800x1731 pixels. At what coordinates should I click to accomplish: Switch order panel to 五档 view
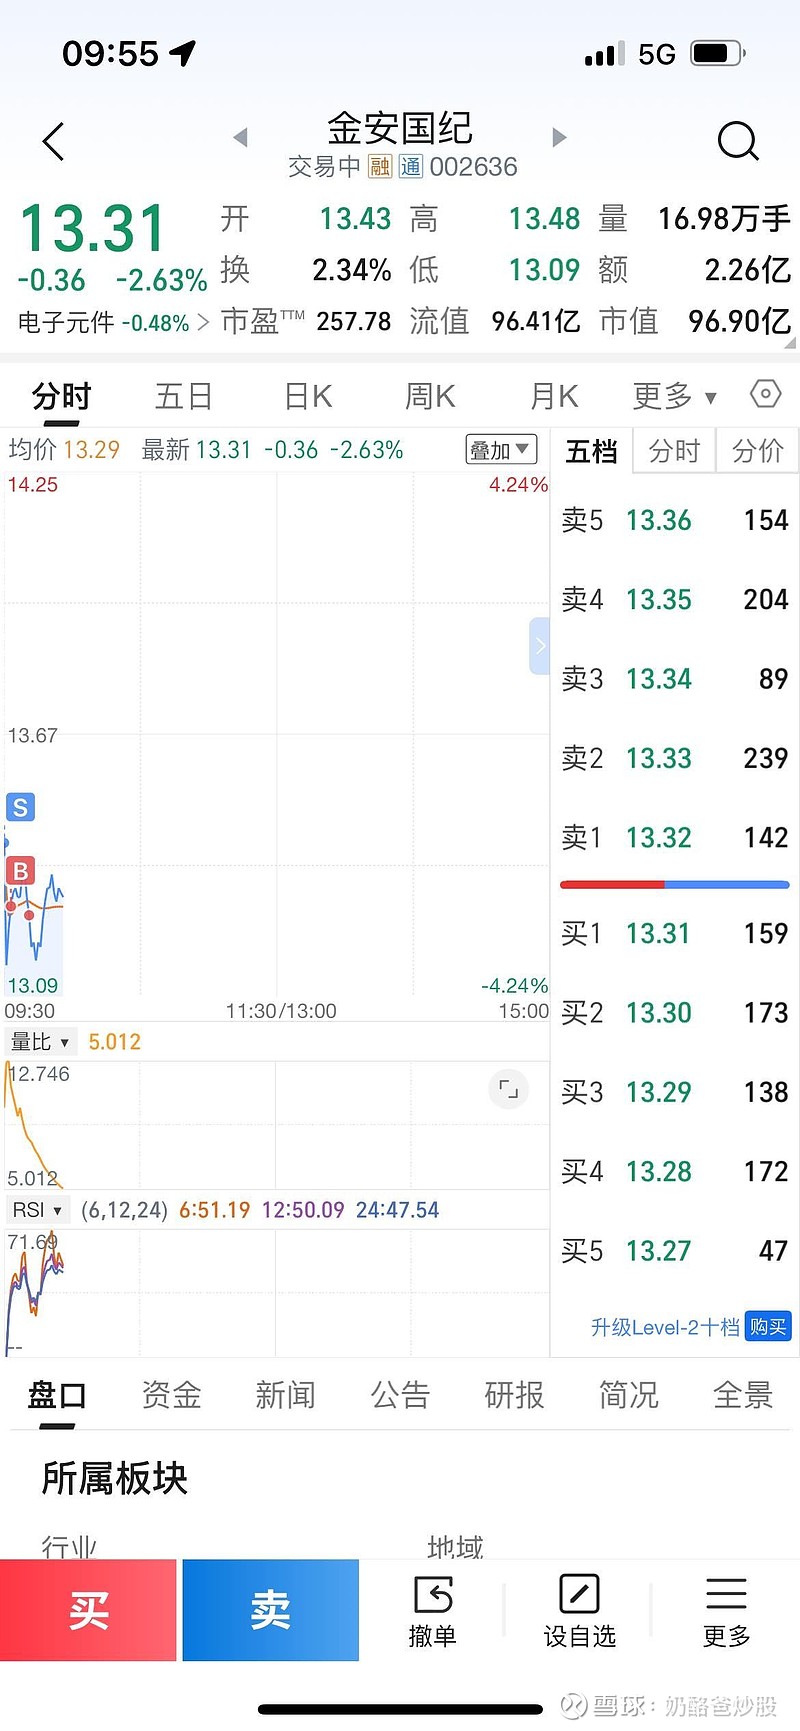[x=591, y=451]
